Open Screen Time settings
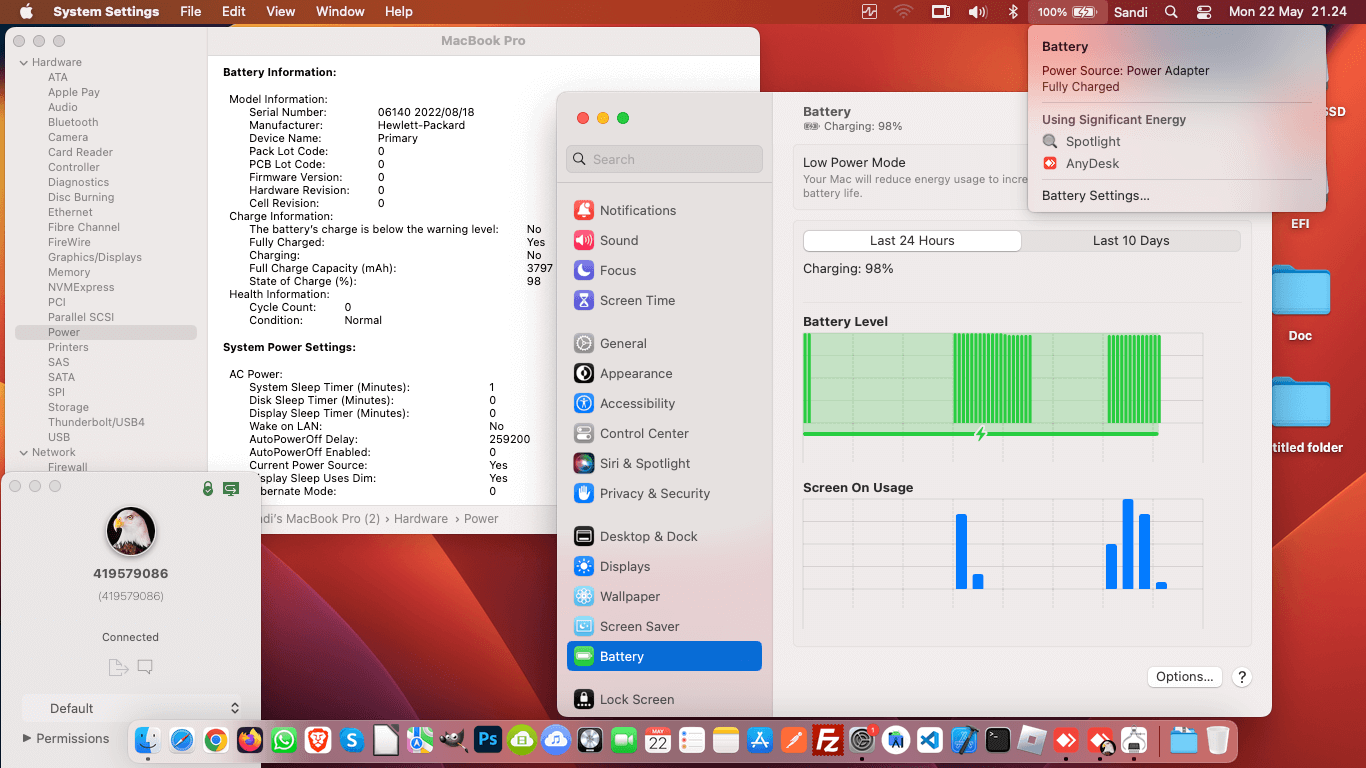 click(x=636, y=300)
